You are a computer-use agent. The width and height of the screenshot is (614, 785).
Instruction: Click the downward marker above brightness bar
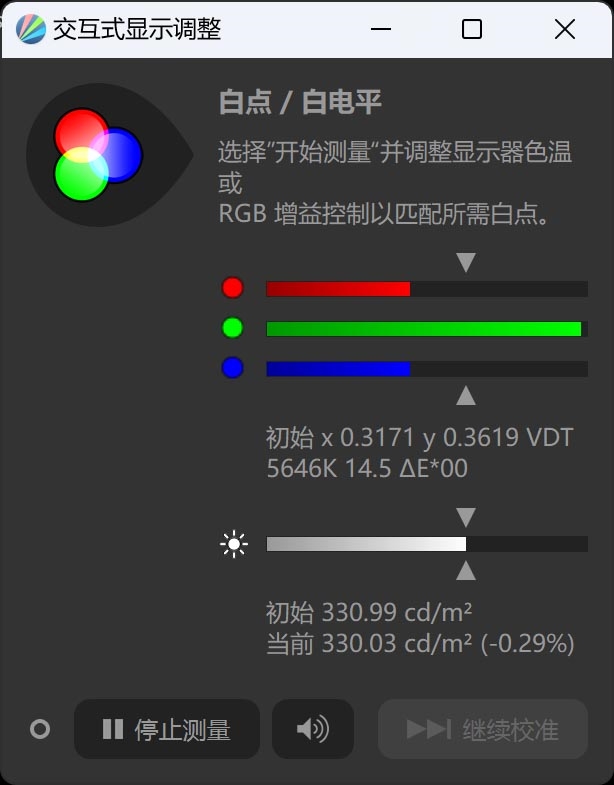click(x=466, y=517)
